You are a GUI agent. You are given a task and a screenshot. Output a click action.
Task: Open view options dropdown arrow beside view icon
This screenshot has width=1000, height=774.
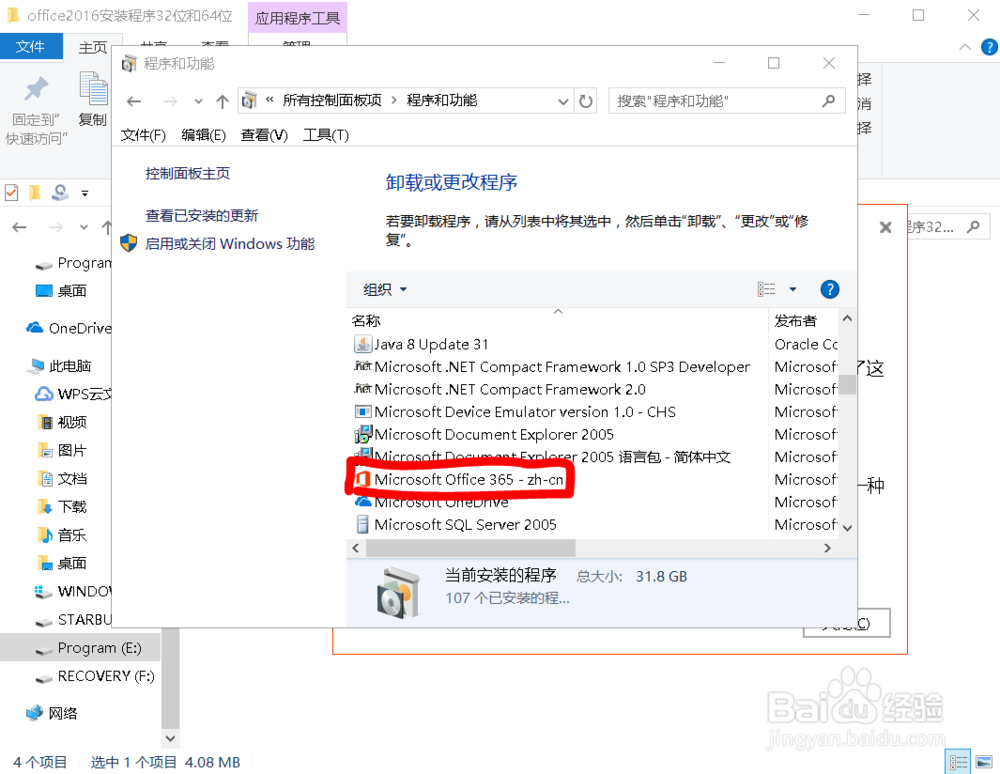point(793,289)
